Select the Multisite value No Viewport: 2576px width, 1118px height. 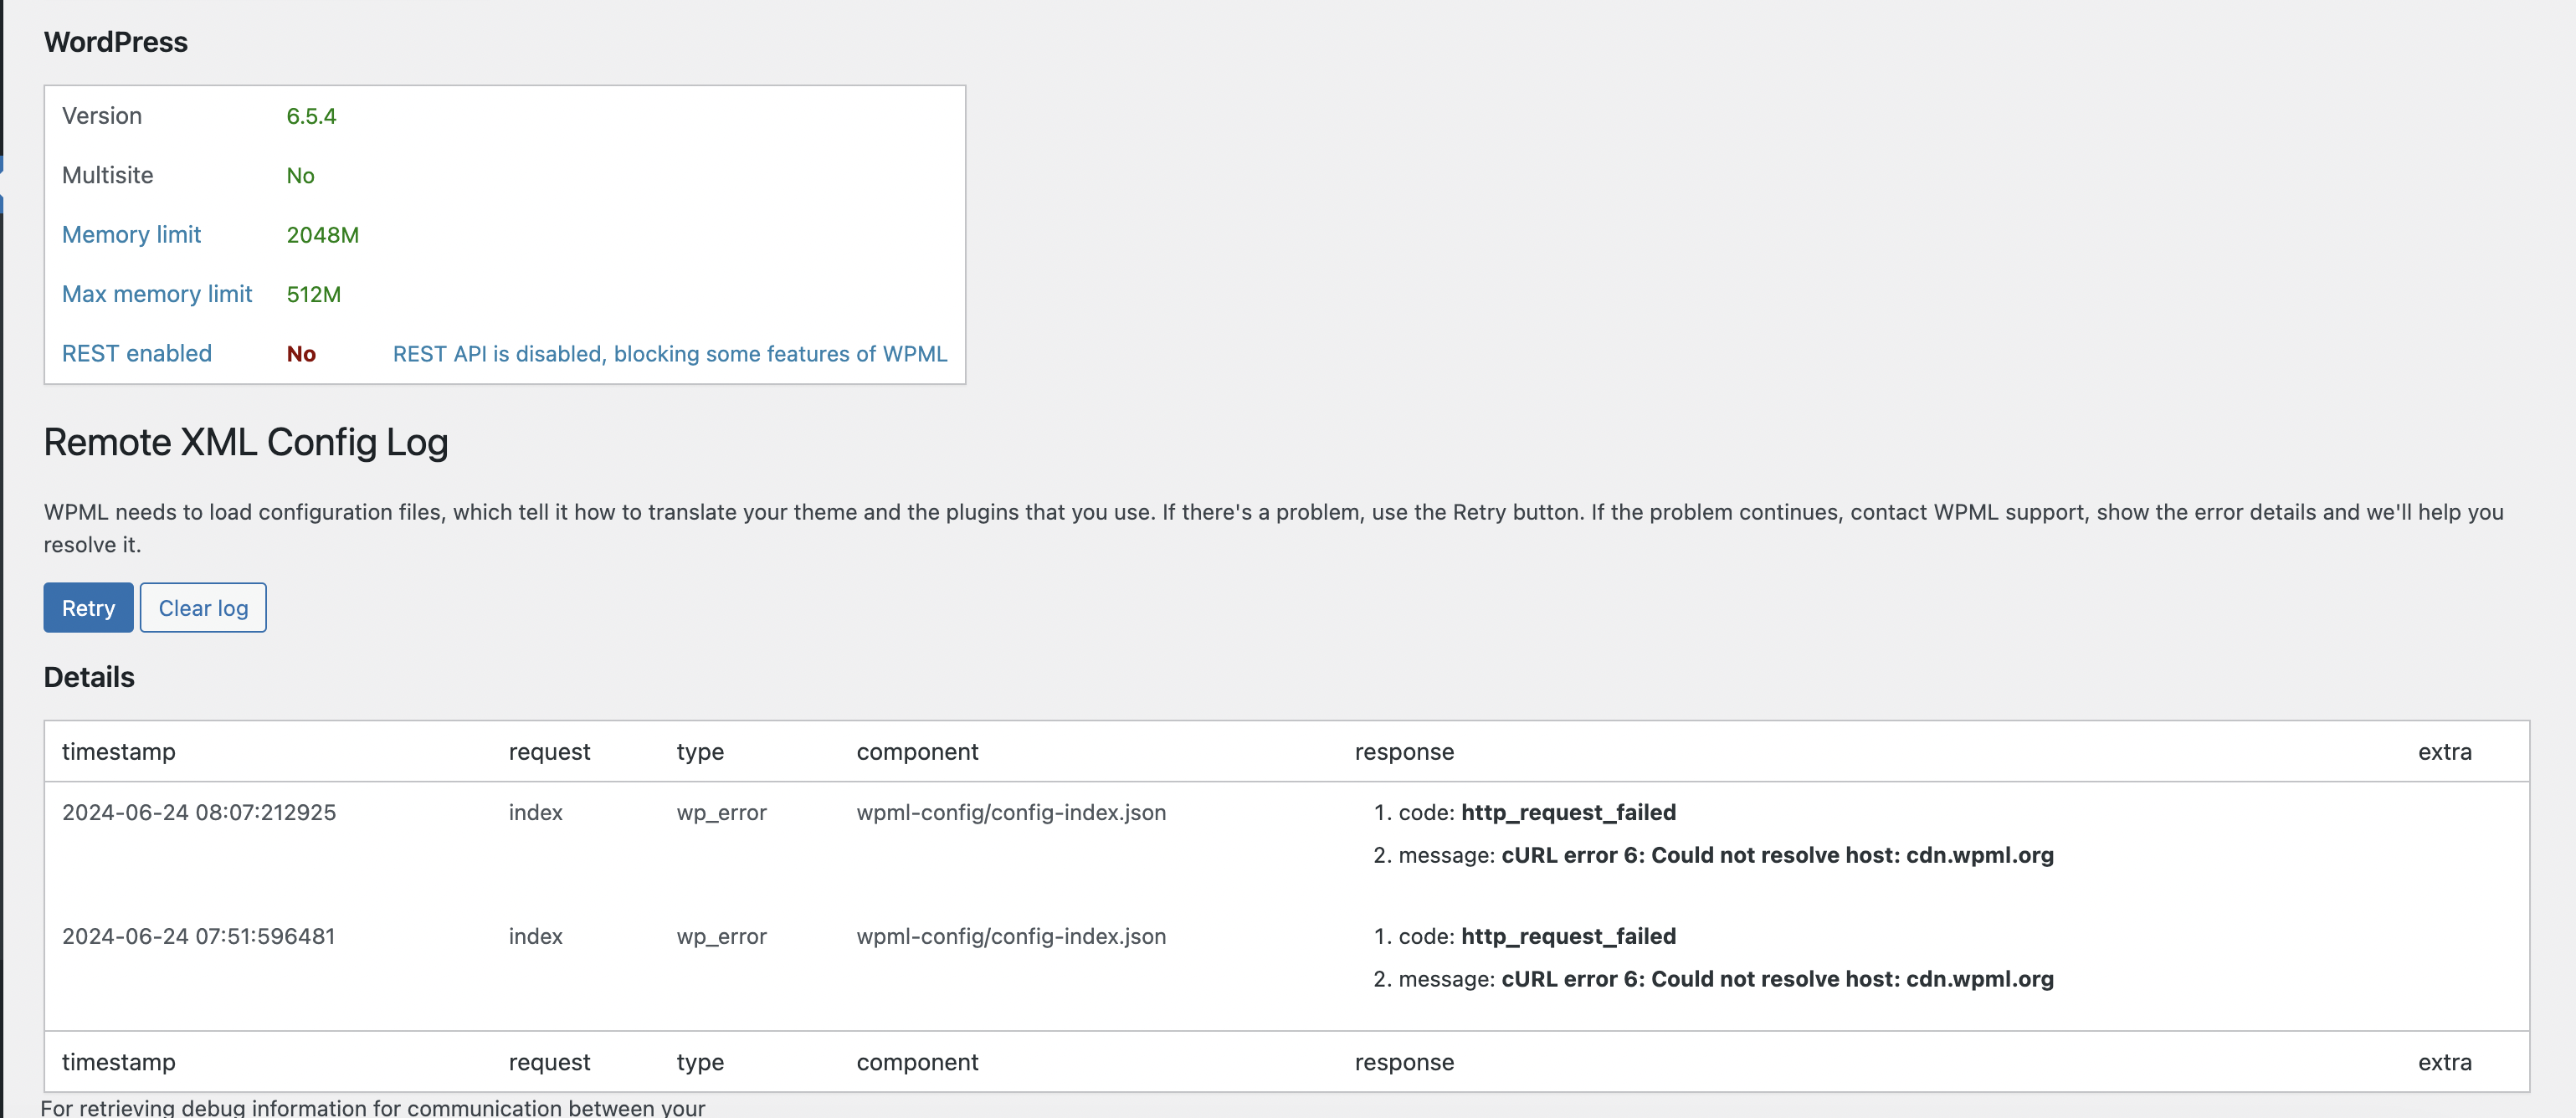click(300, 175)
